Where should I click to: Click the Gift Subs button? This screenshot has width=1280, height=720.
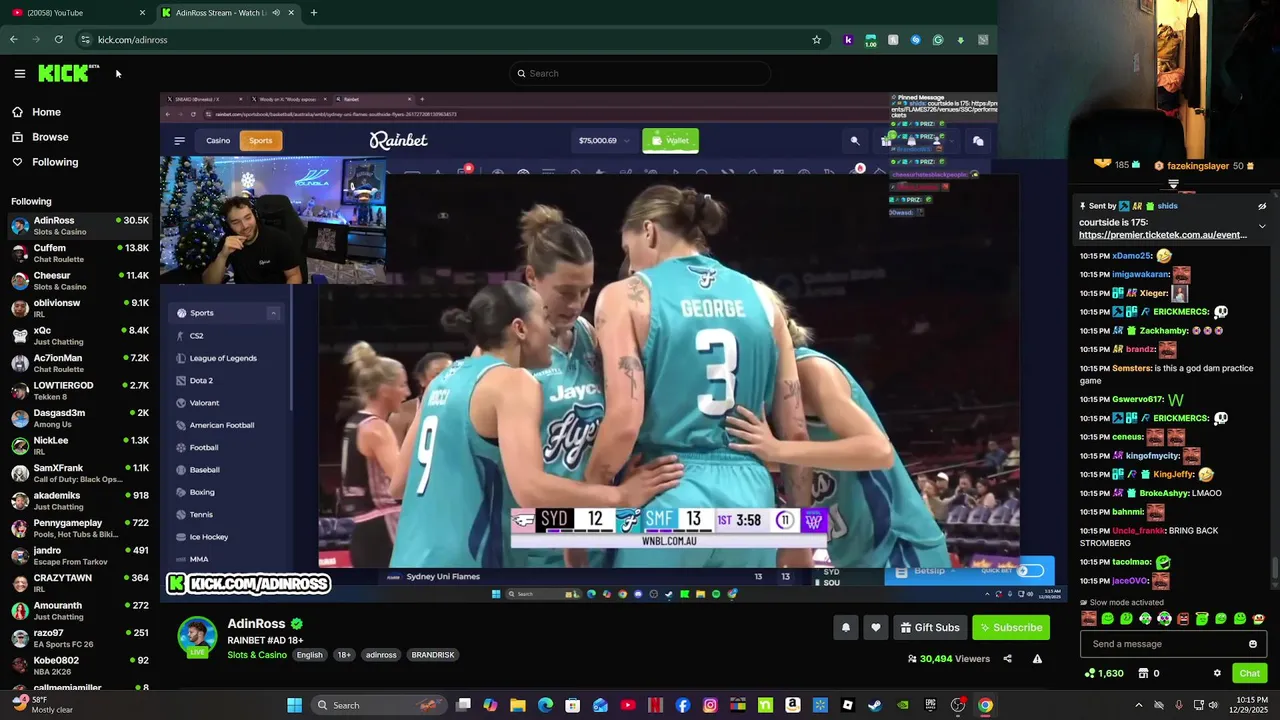click(x=929, y=627)
